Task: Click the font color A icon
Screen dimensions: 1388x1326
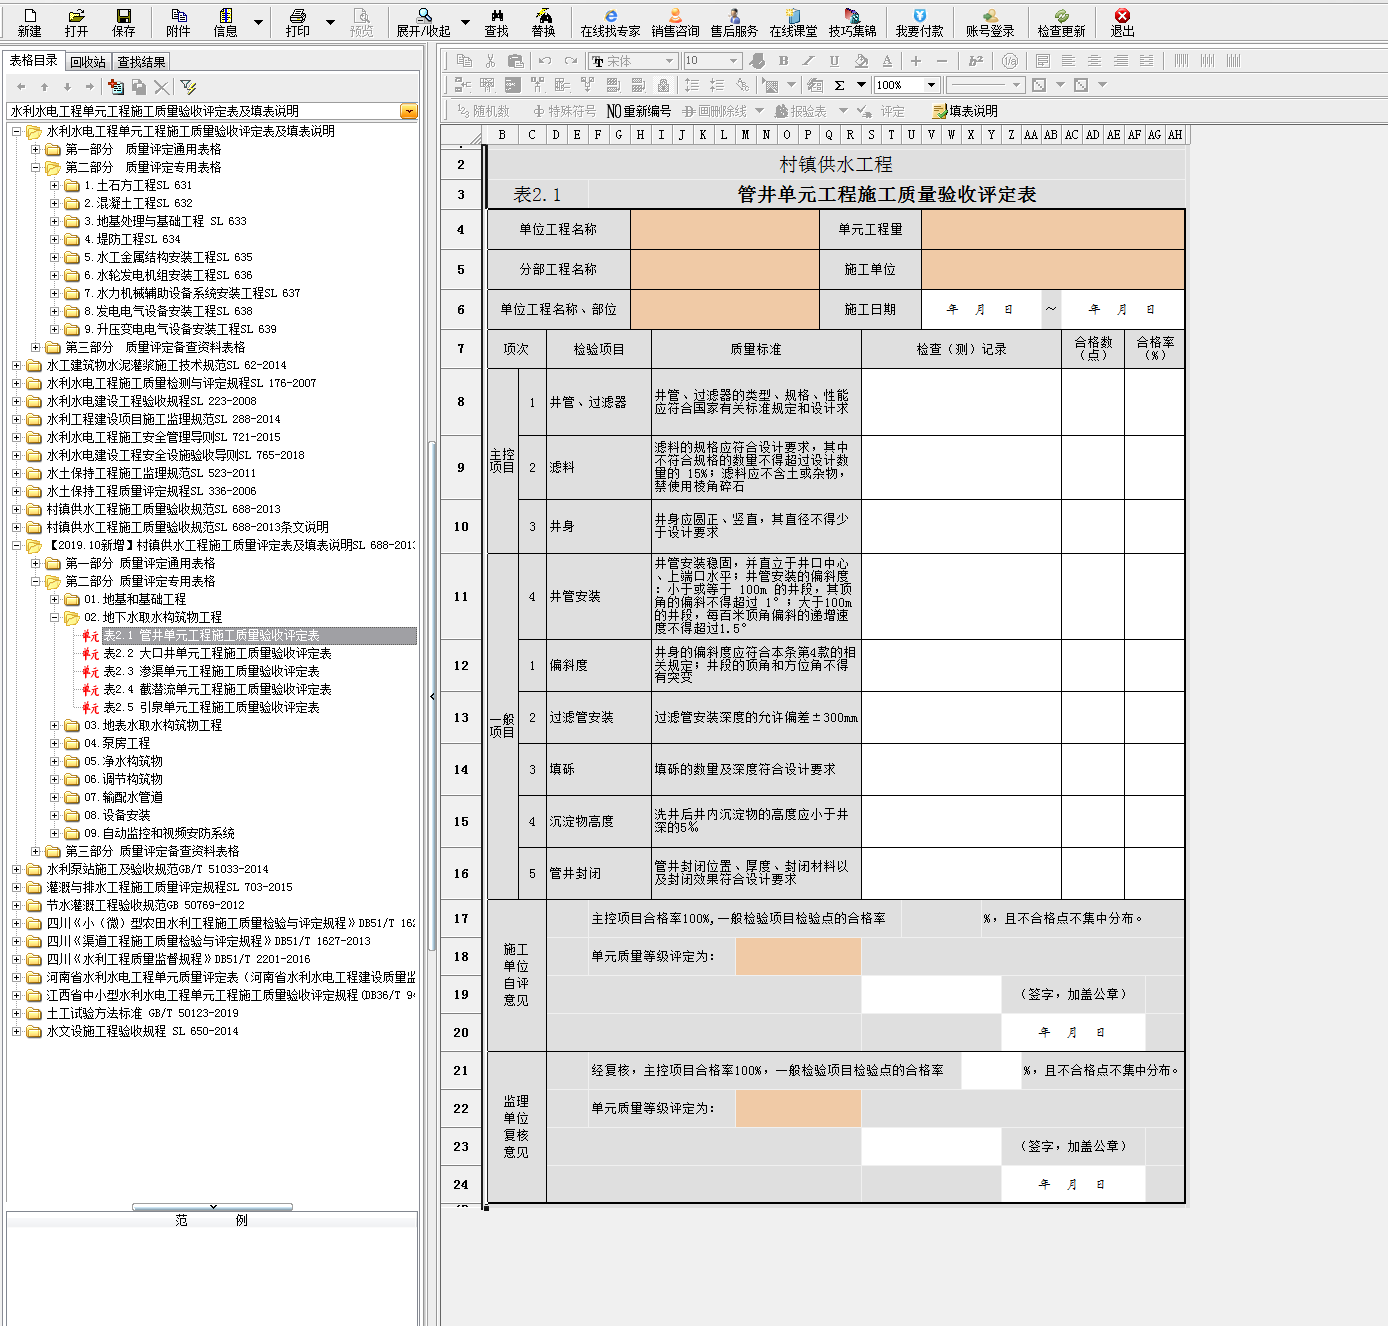Action: (x=887, y=61)
